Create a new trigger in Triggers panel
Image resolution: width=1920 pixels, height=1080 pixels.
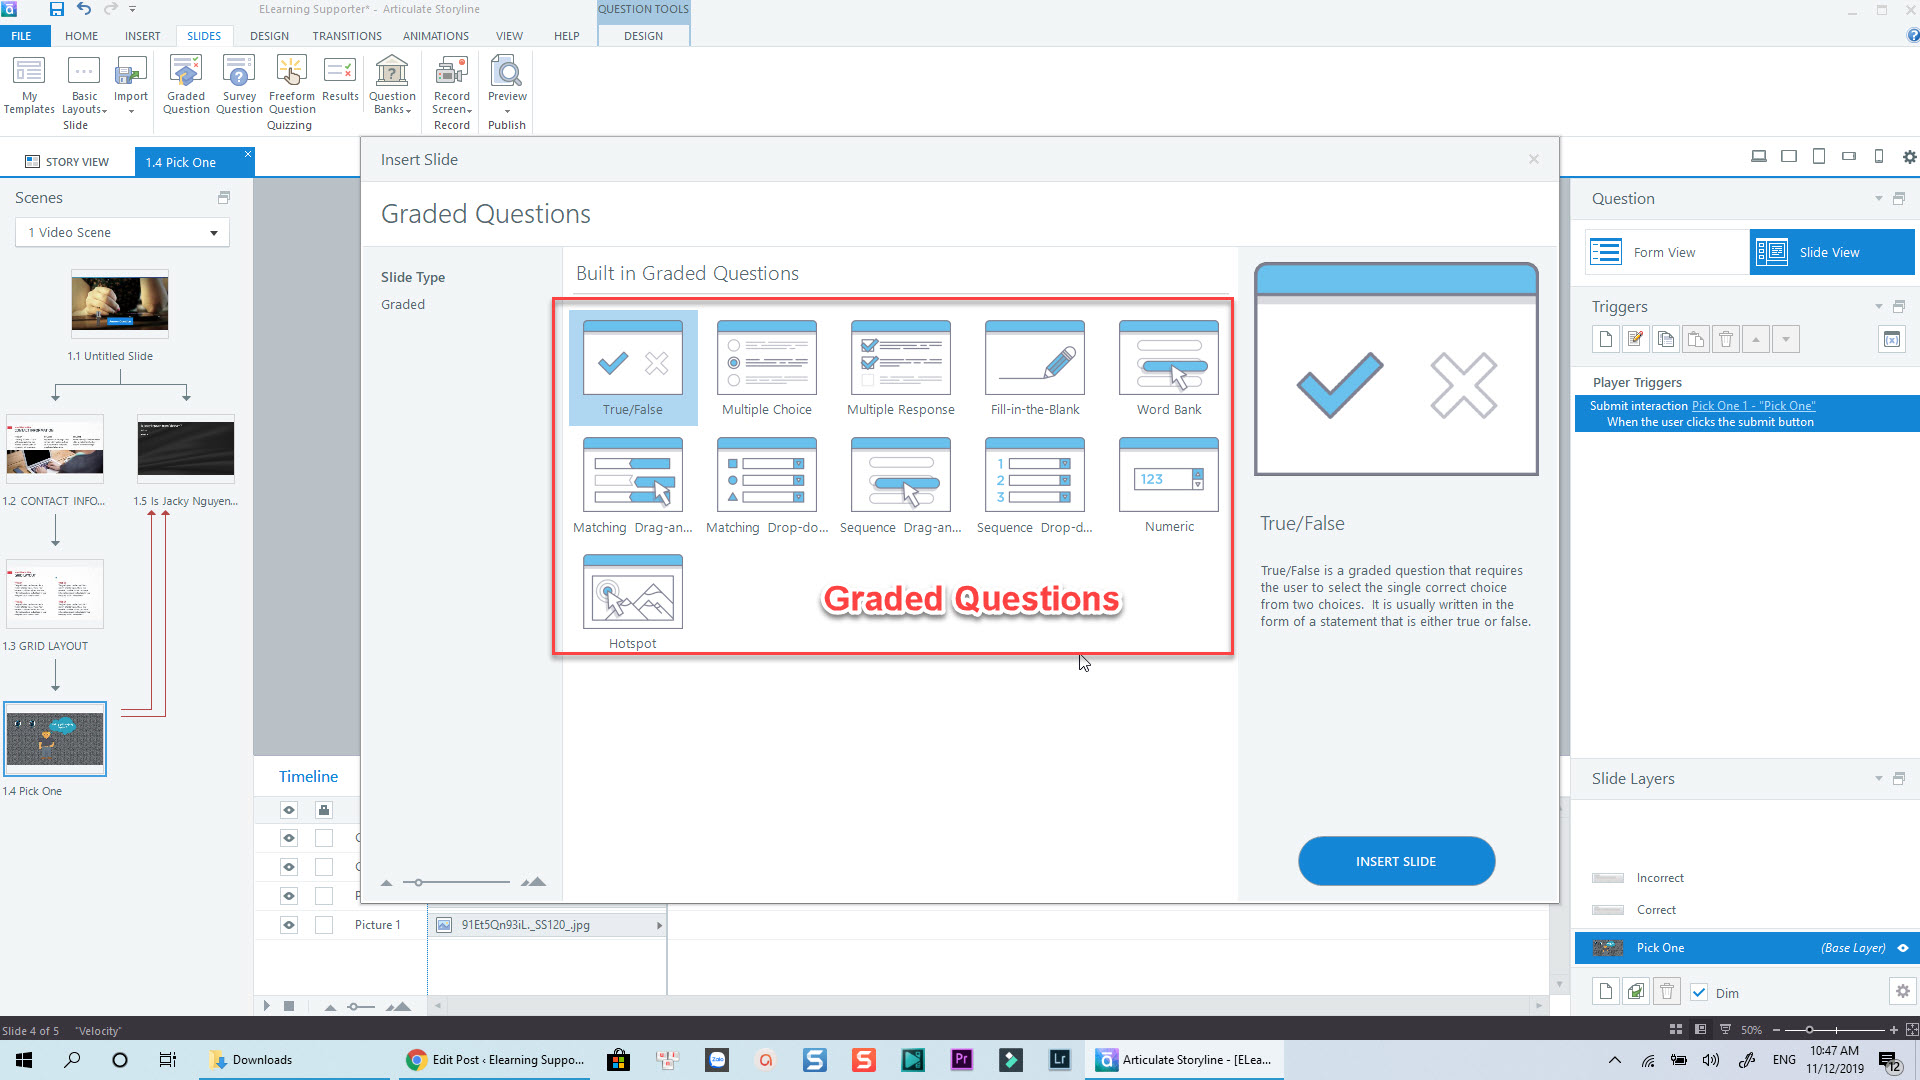point(1605,339)
